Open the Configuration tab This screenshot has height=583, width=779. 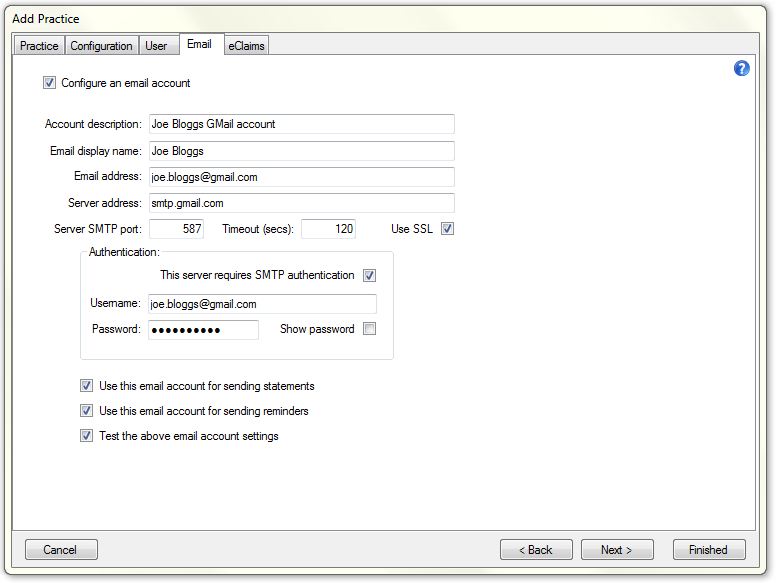tap(101, 46)
